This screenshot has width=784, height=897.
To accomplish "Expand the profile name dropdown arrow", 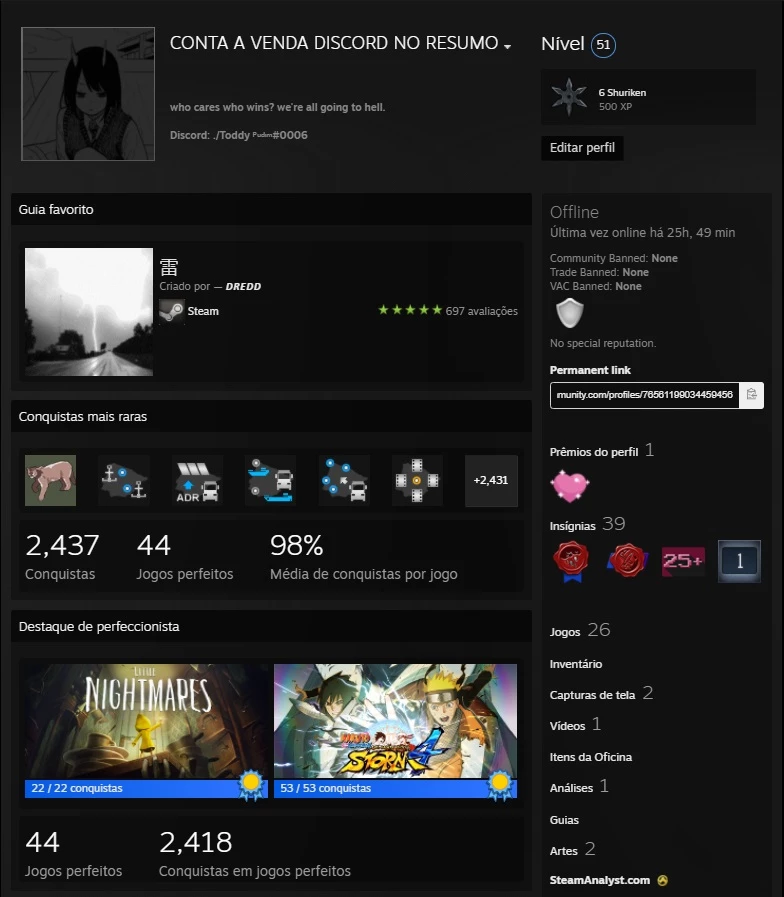I will [507, 46].
